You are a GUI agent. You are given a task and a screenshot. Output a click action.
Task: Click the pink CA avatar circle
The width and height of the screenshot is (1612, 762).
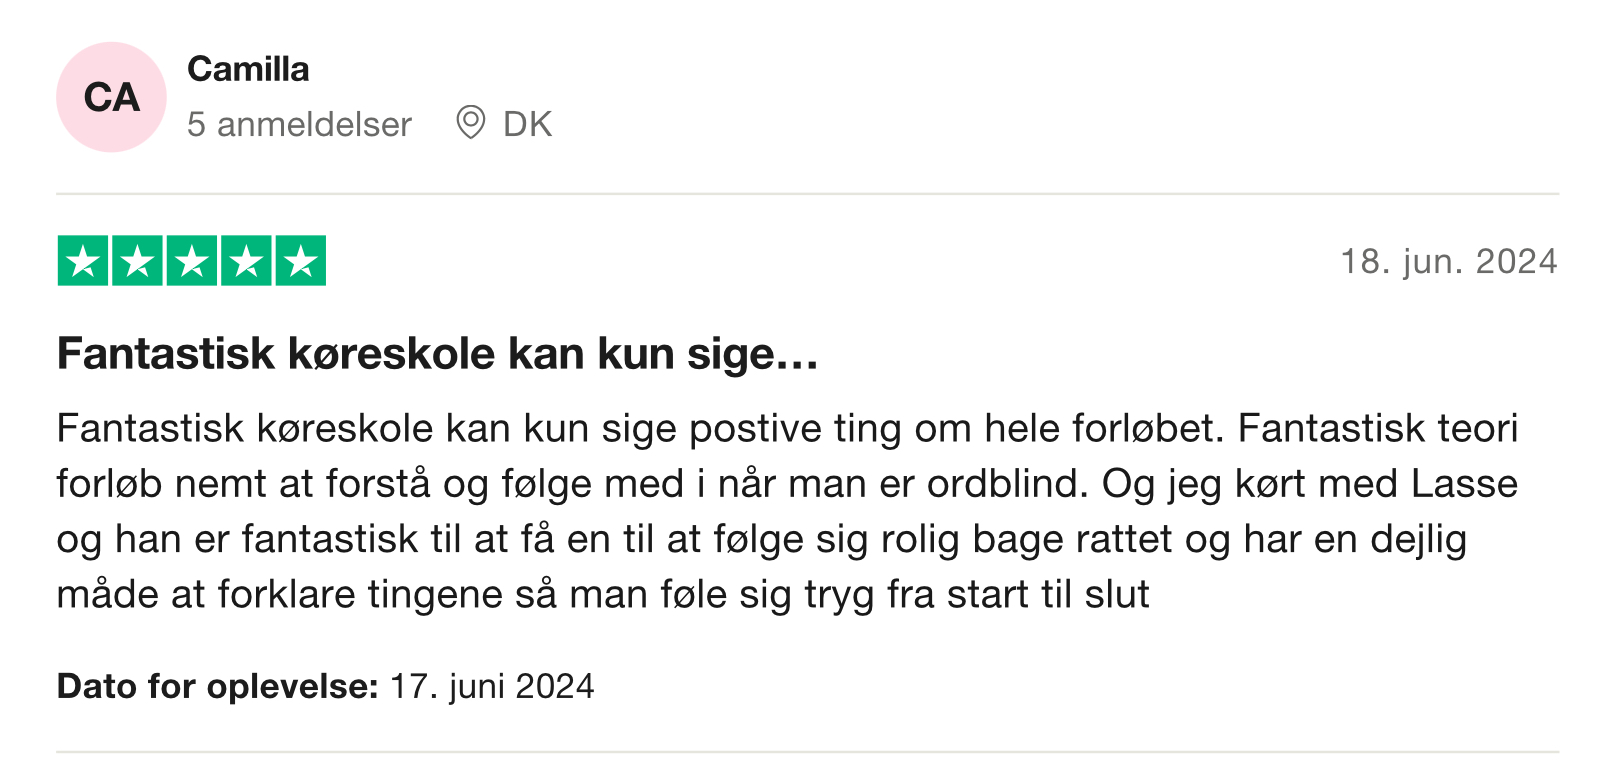click(111, 97)
